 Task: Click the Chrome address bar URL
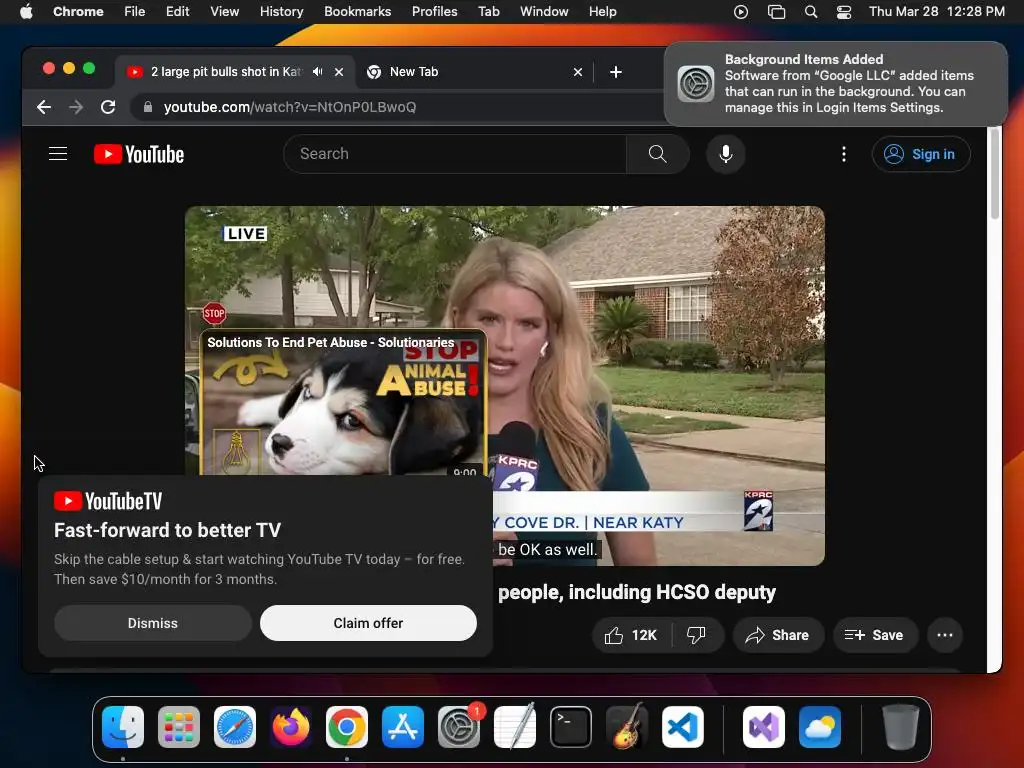coord(290,107)
